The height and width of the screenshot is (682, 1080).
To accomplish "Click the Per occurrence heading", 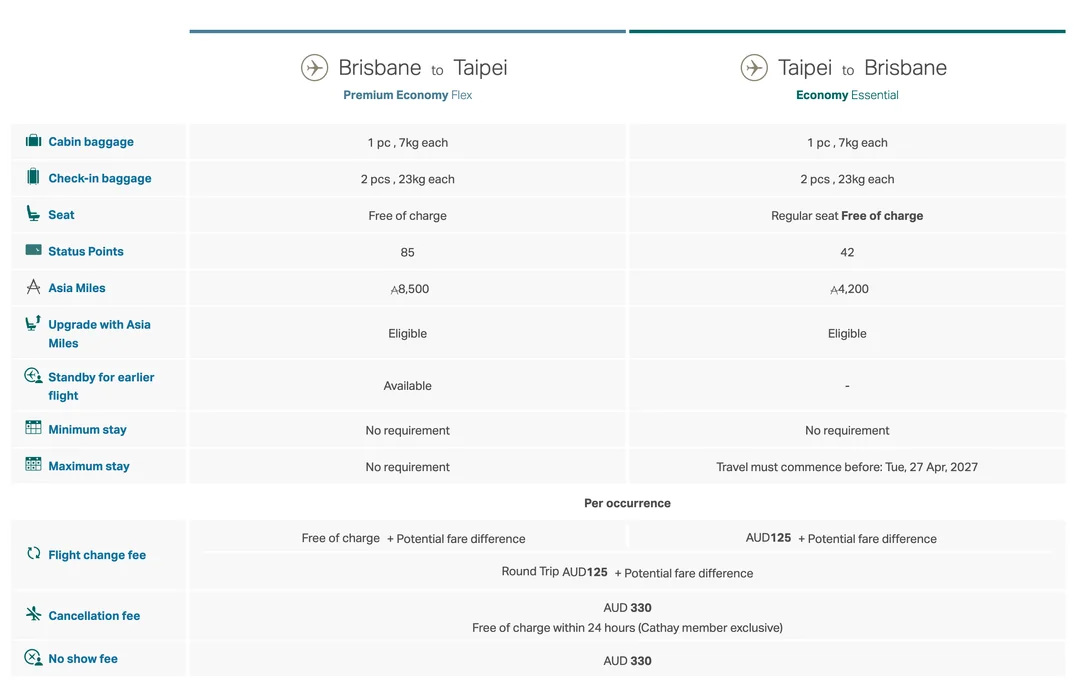I will point(627,503).
